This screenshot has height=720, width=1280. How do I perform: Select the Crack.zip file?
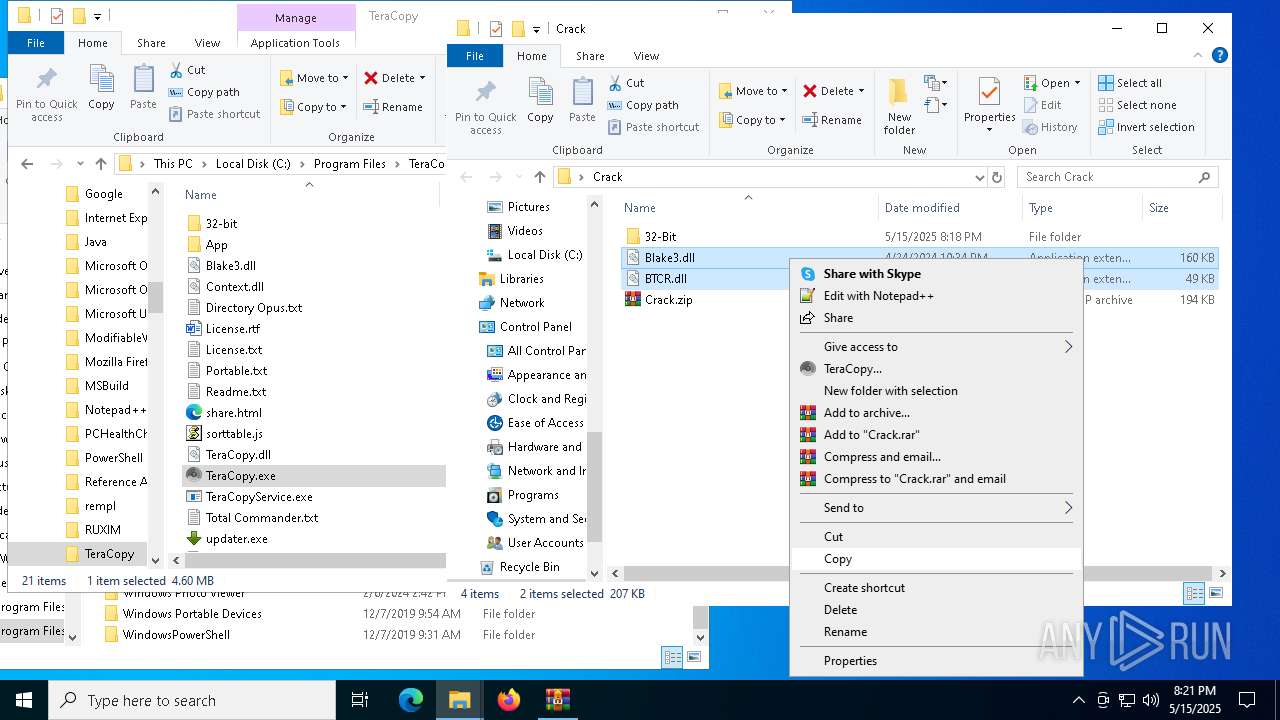pos(668,300)
